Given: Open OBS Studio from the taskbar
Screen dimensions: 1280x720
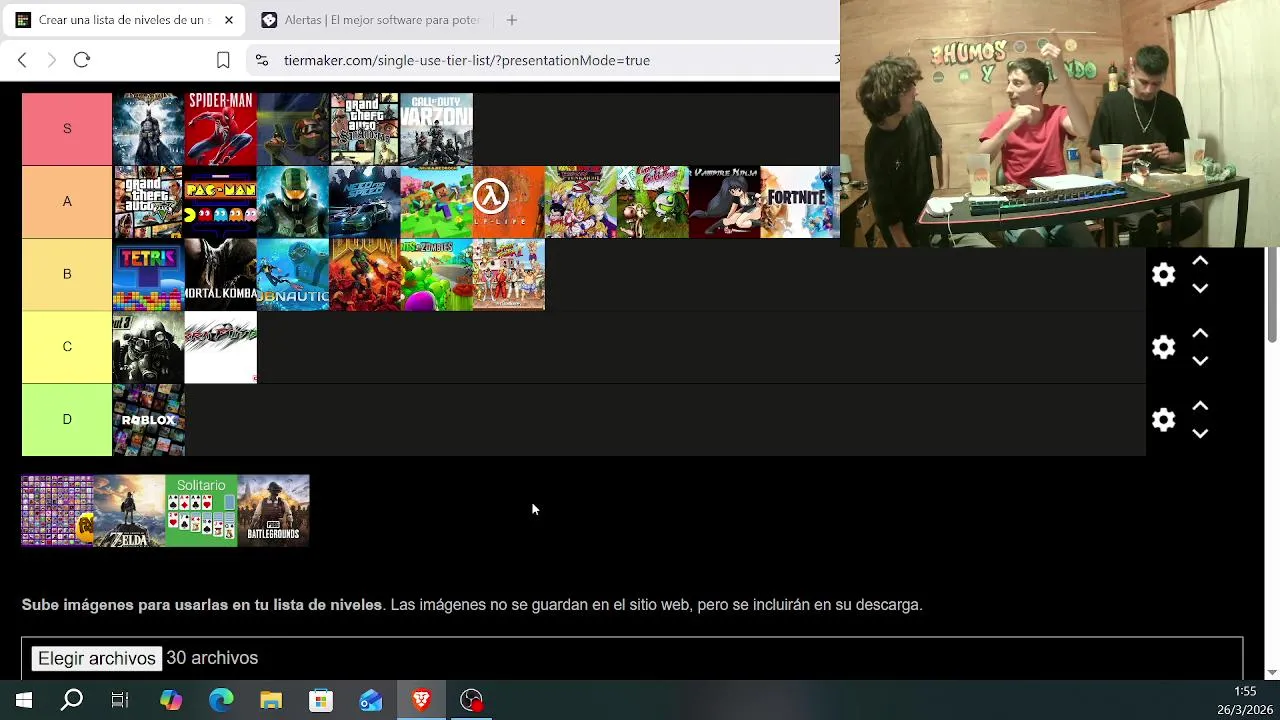Looking at the screenshot, I should 471,700.
